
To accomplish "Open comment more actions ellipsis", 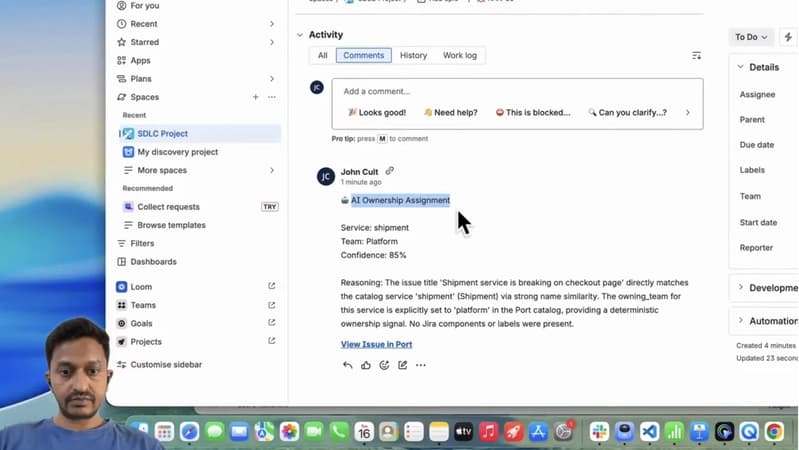I will 420,365.
